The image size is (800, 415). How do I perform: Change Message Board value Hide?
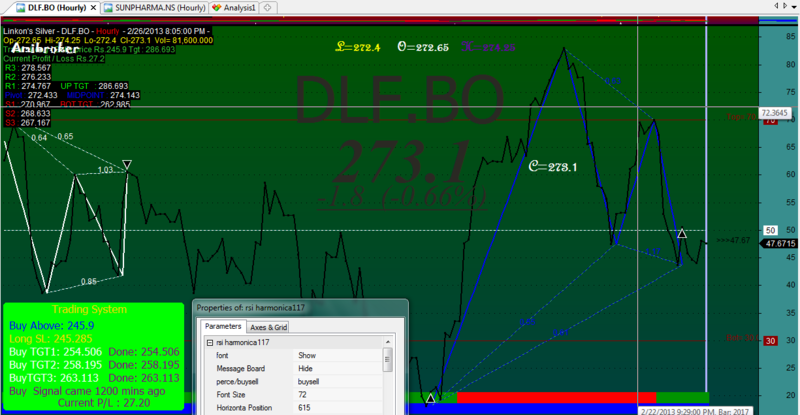(x=338, y=369)
